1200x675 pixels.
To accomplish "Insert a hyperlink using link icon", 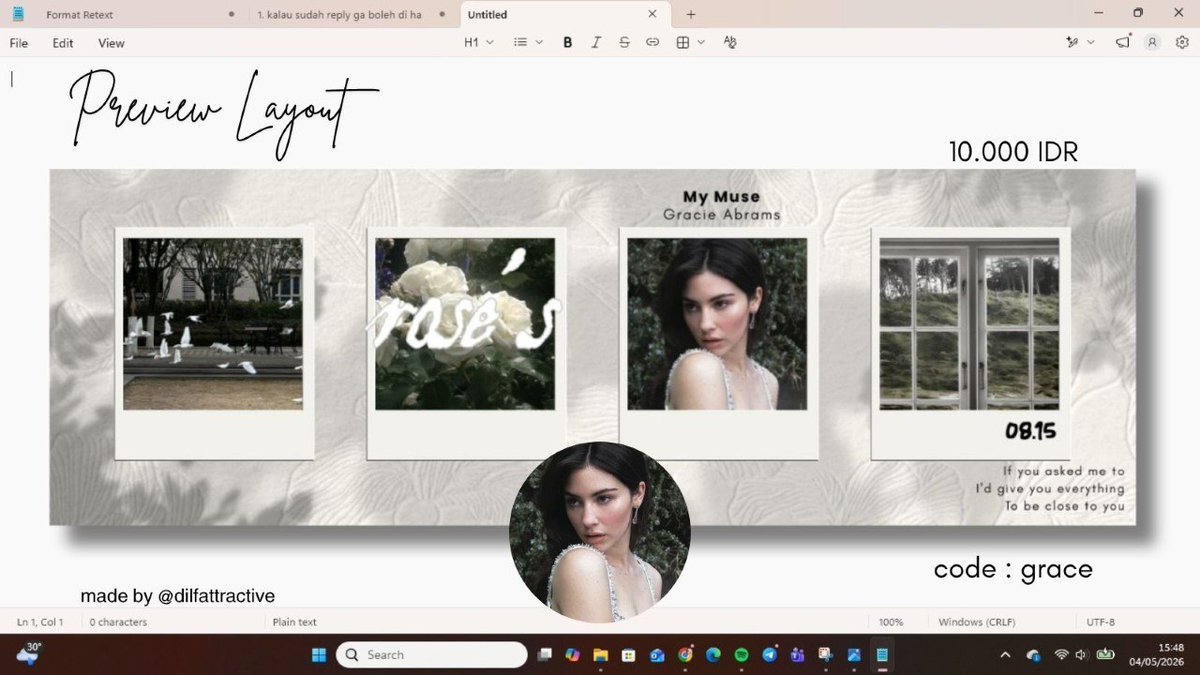I will (x=652, y=43).
